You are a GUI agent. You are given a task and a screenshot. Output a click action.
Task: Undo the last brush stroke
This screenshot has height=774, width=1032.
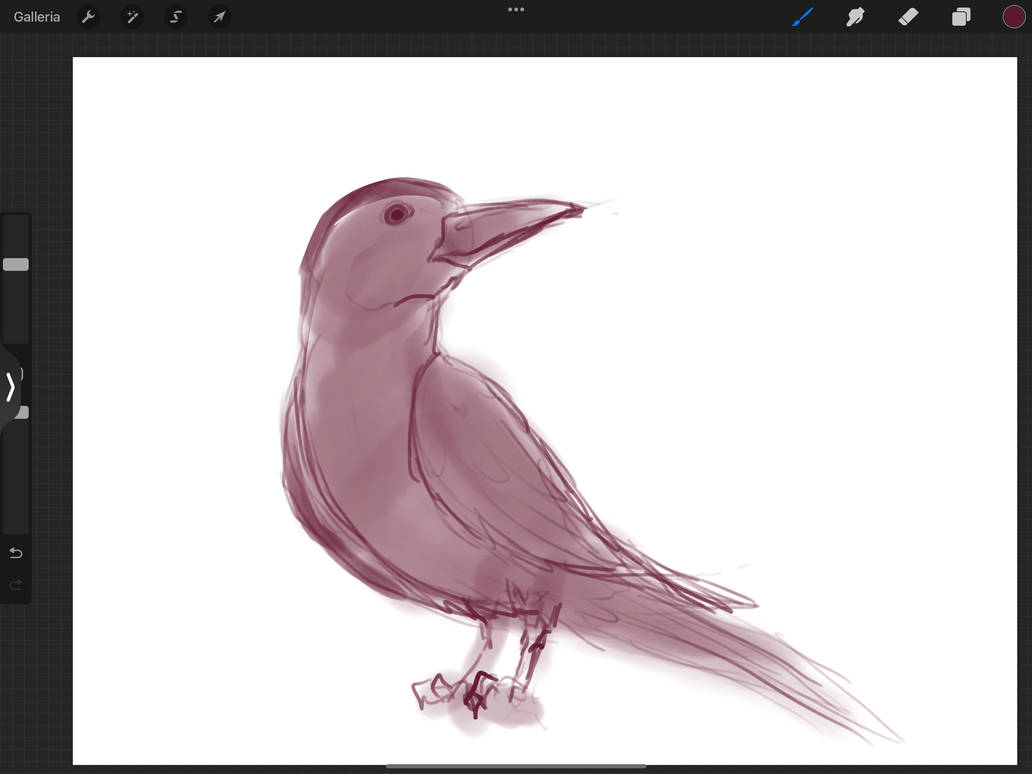click(x=16, y=552)
